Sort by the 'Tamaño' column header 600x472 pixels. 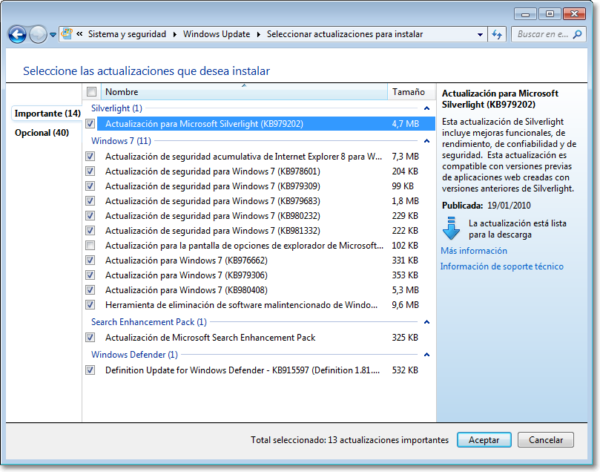pos(411,92)
